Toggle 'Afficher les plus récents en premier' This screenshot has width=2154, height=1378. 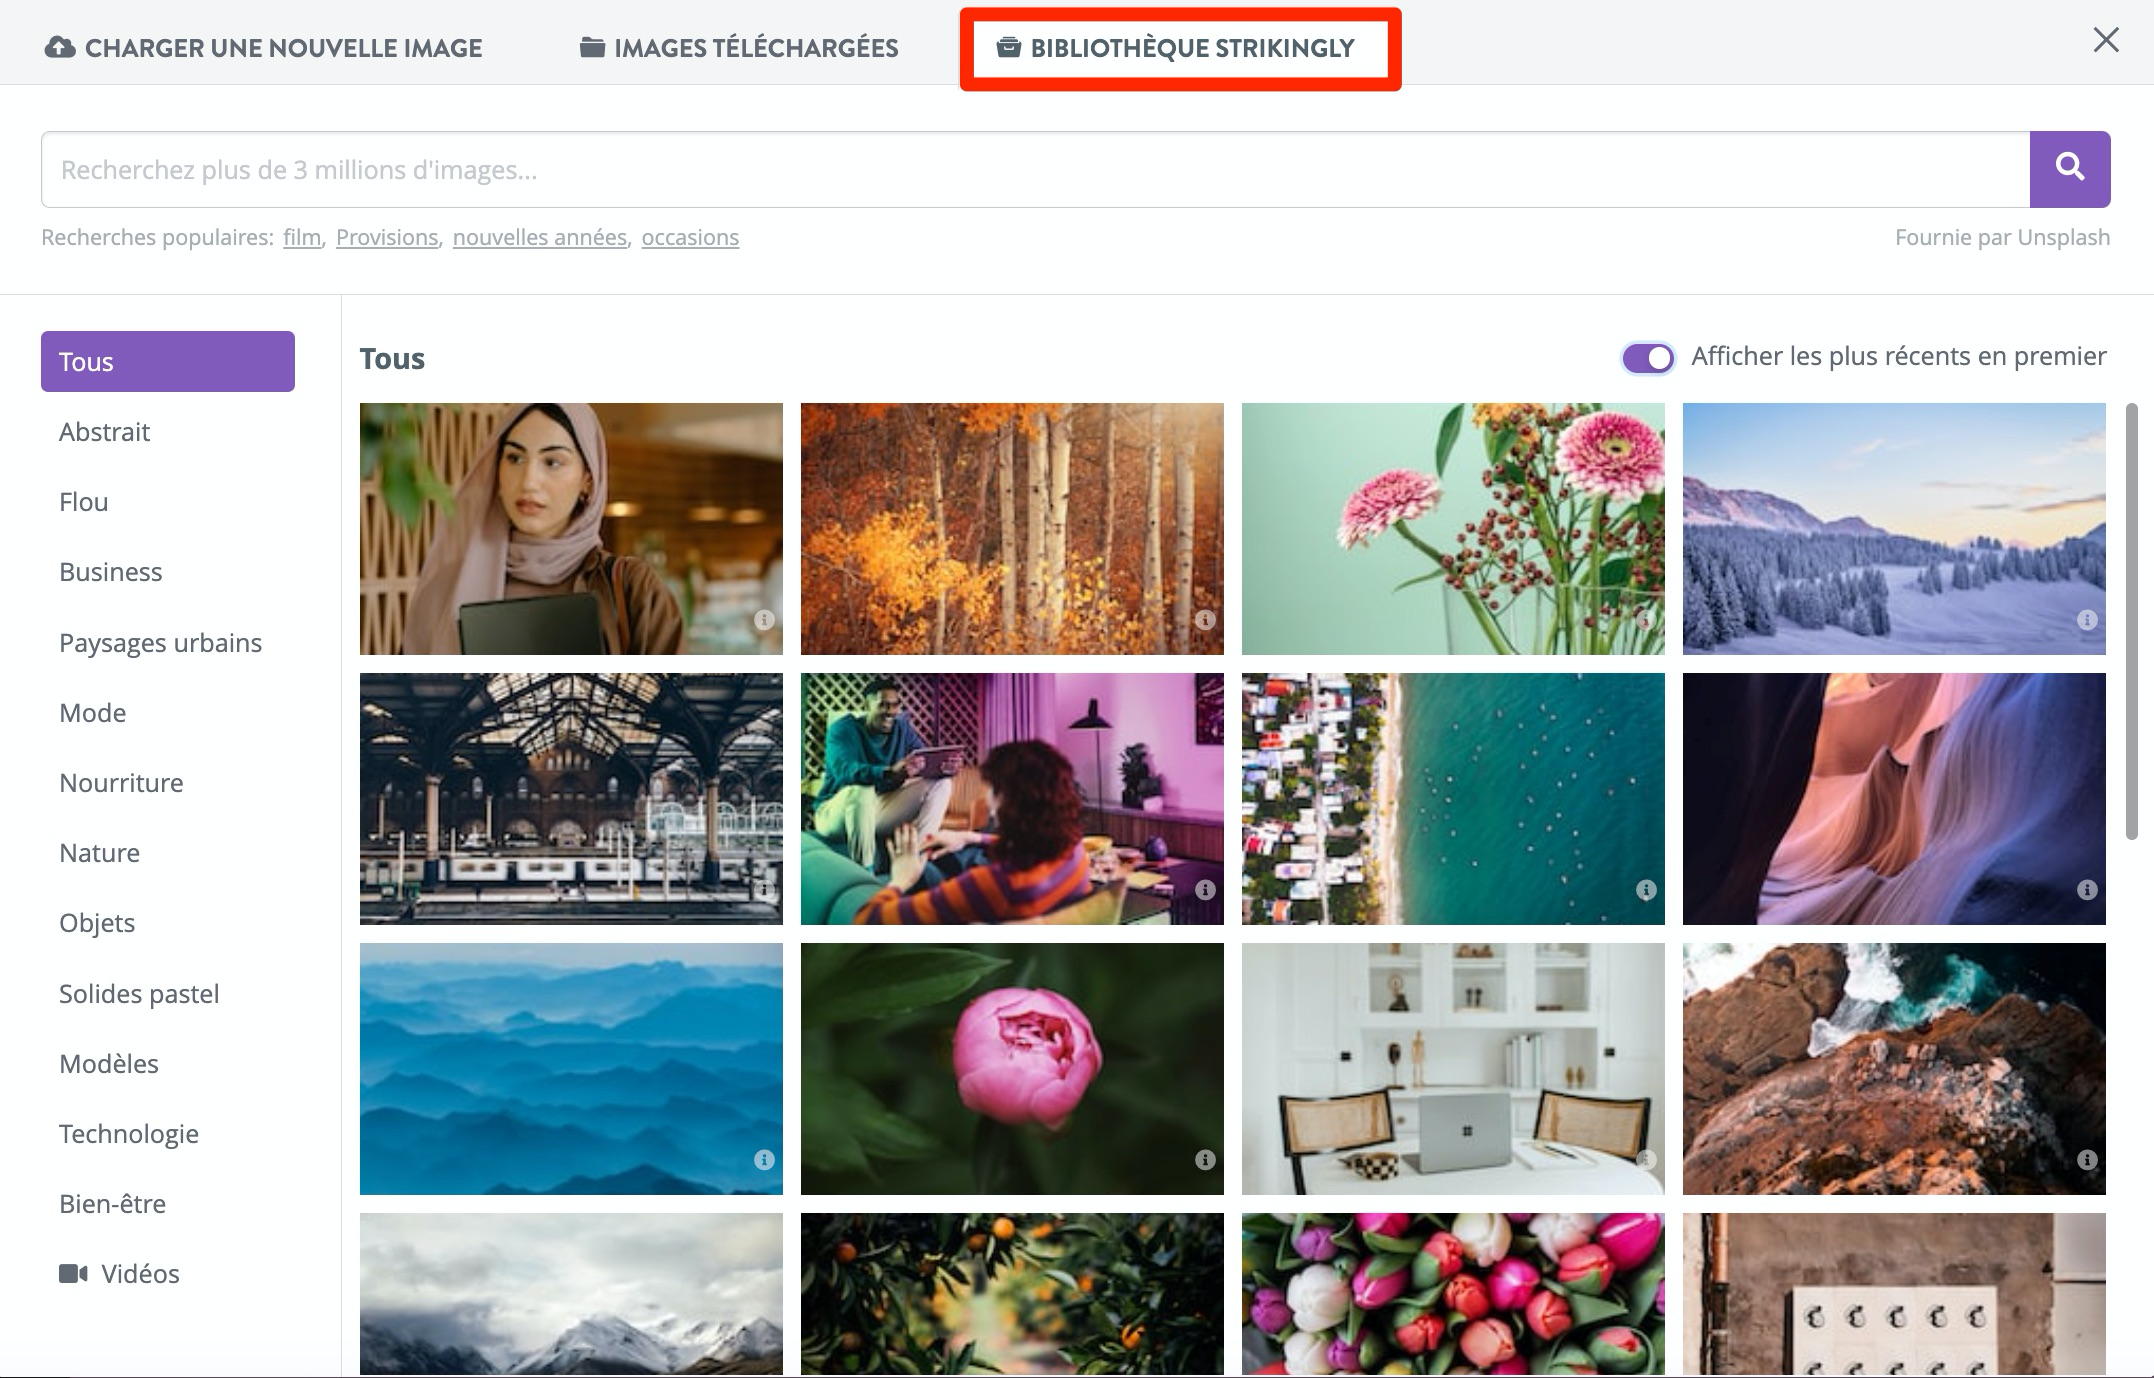pyautogui.click(x=1648, y=357)
